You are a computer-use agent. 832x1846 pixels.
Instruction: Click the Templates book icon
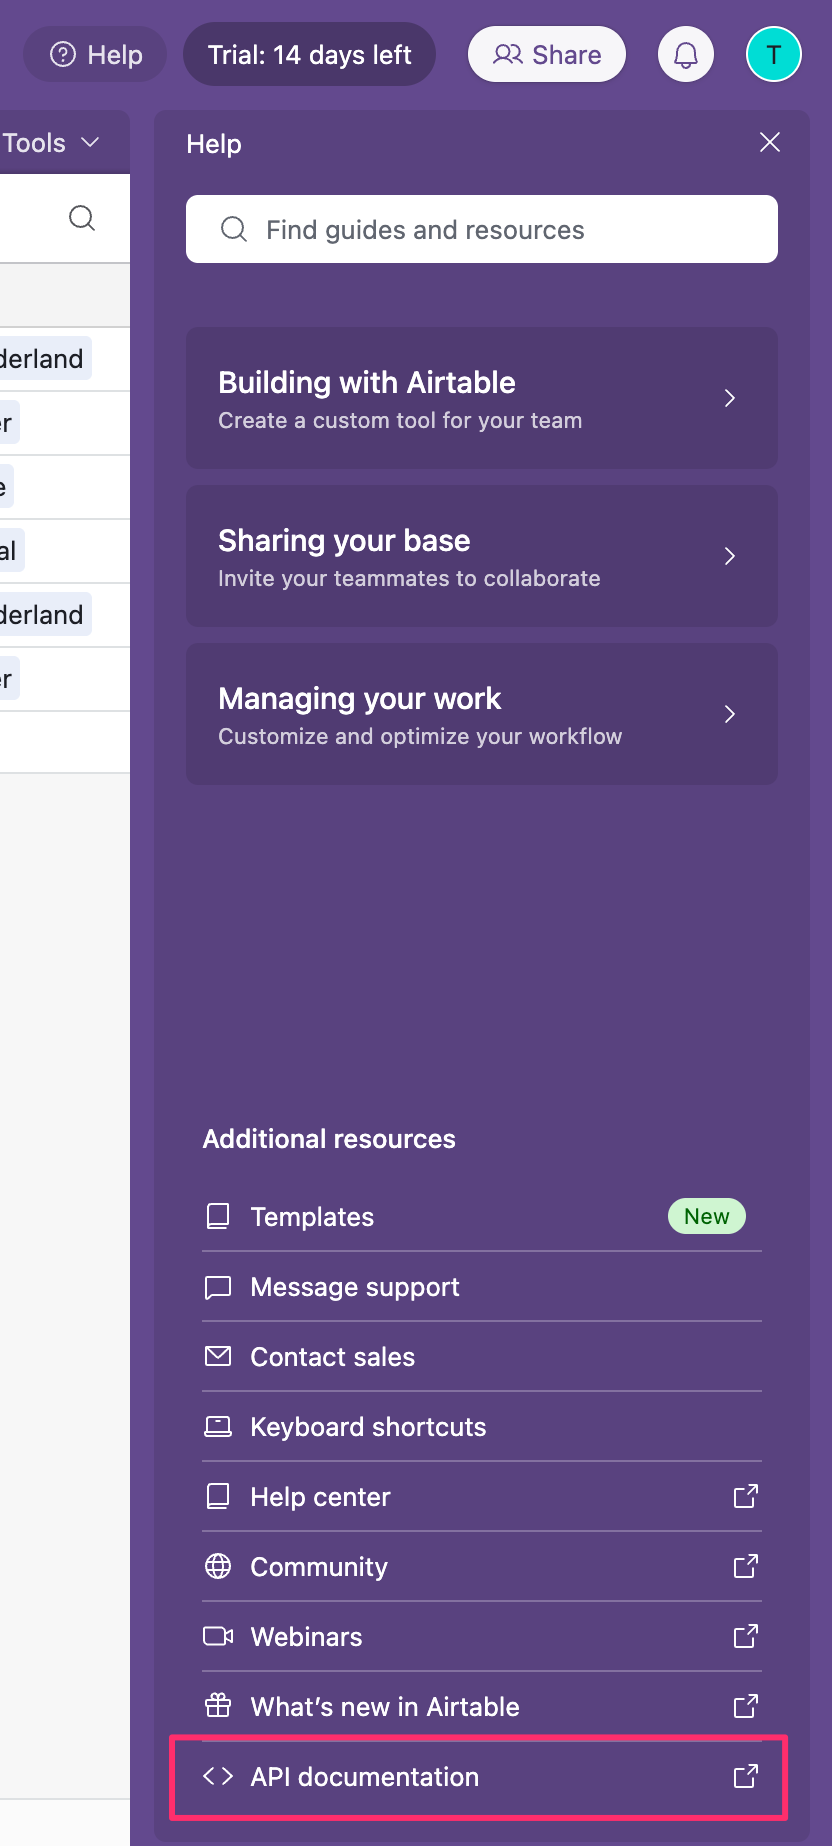click(218, 1216)
